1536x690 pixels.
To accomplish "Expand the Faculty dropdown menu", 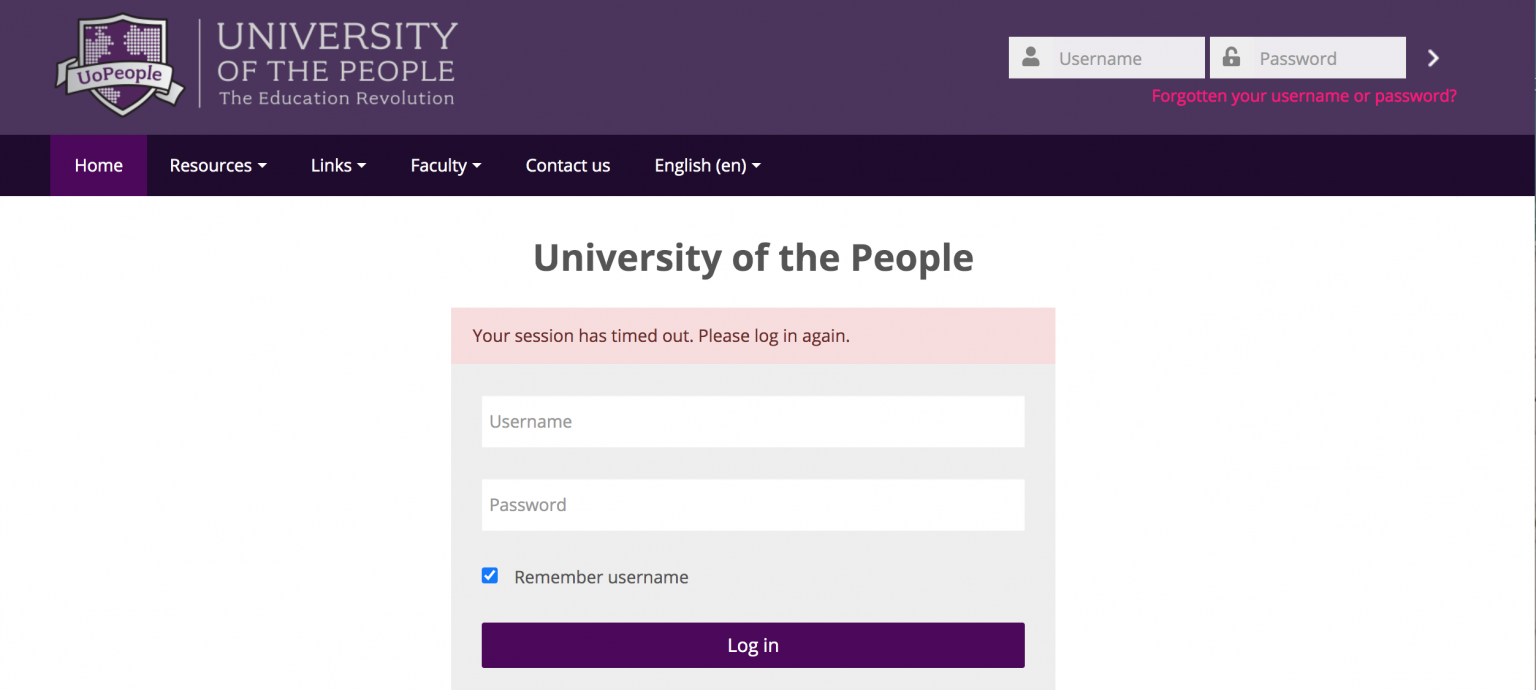I will click(x=445, y=166).
